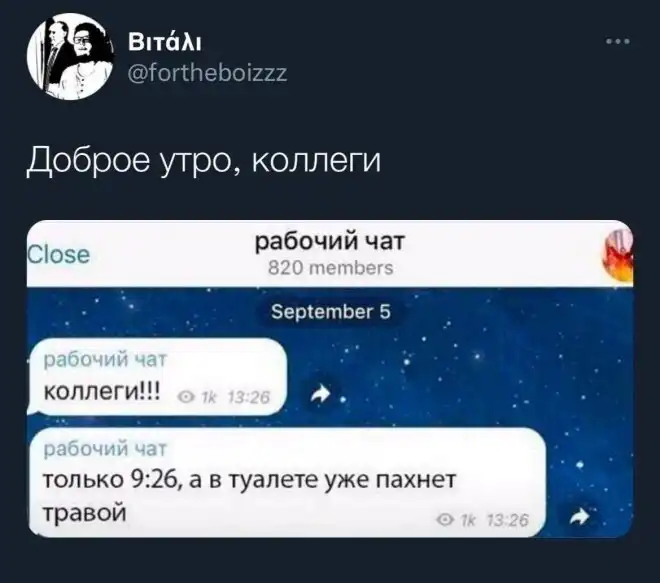Click the views eye icon on коллеги!!! message
Viewport: 660px width, 583px height.
pyautogui.click(x=185, y=397)
